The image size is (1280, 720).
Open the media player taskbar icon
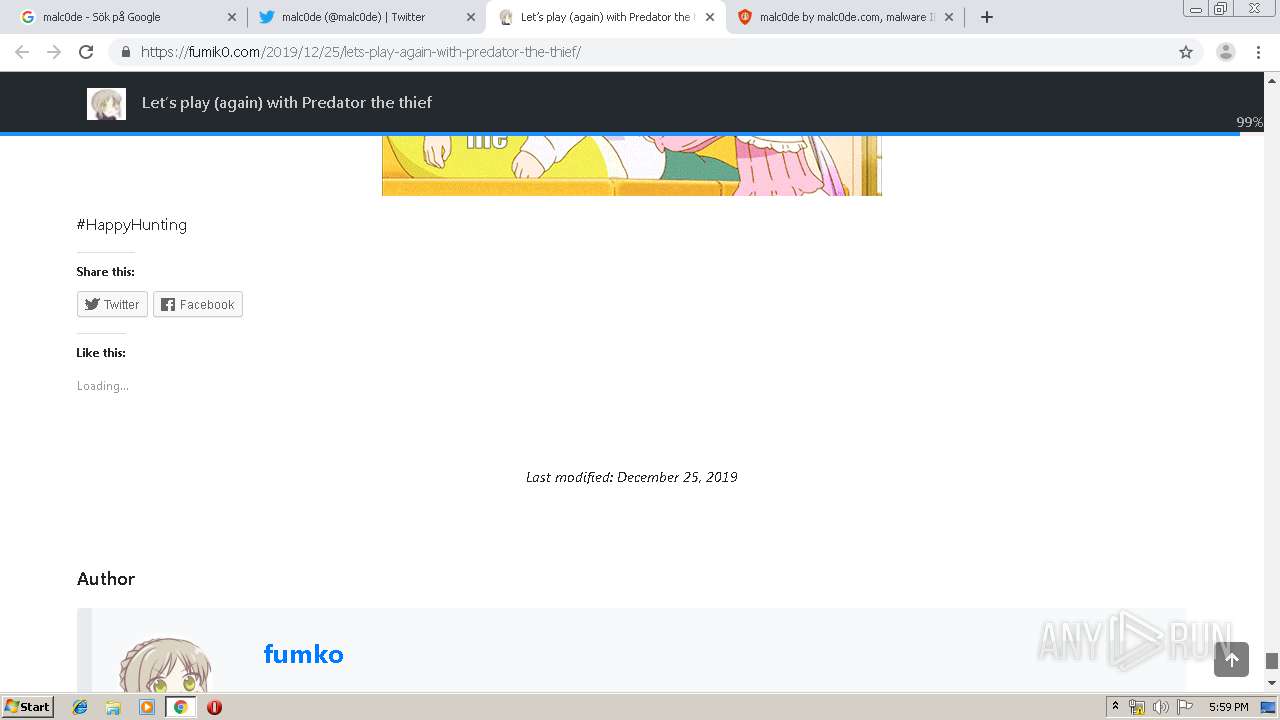tap(147, 707)
